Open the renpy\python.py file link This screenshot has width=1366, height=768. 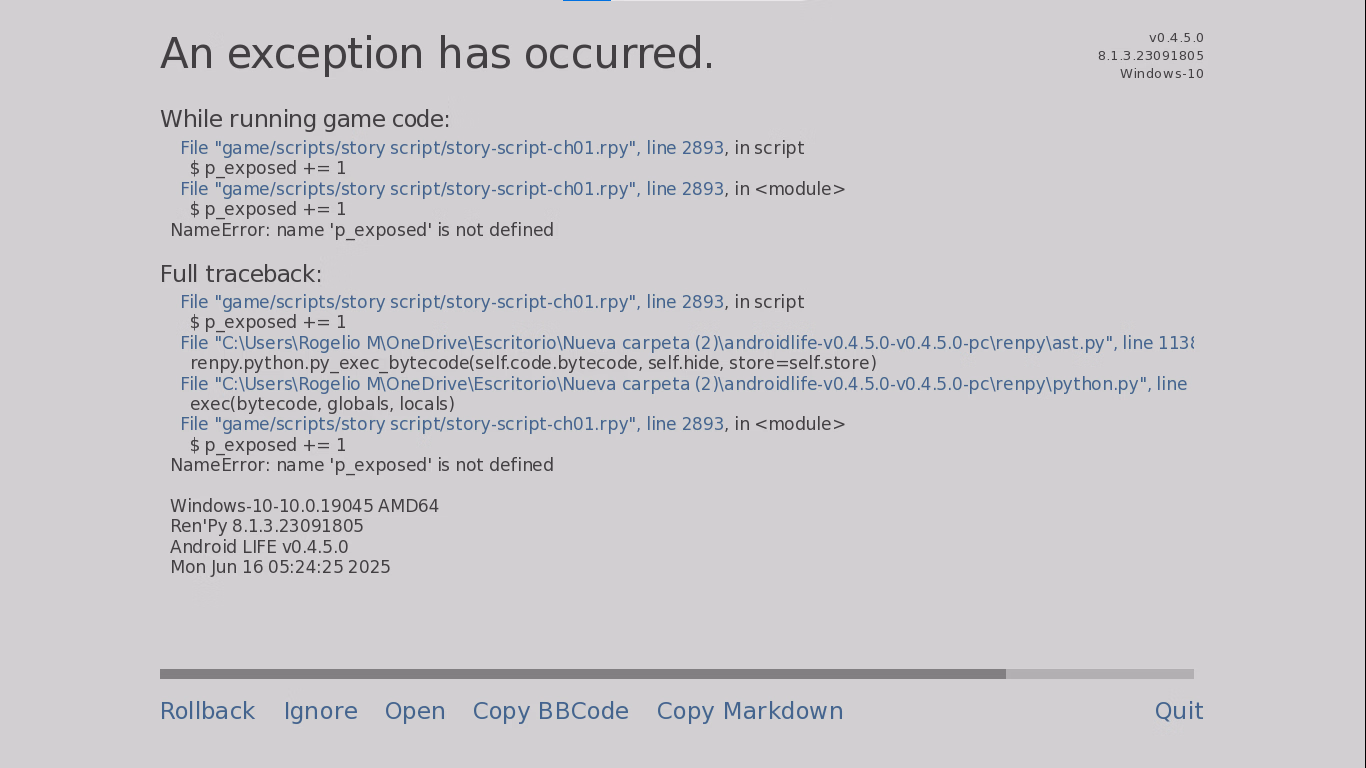(683, 384)
